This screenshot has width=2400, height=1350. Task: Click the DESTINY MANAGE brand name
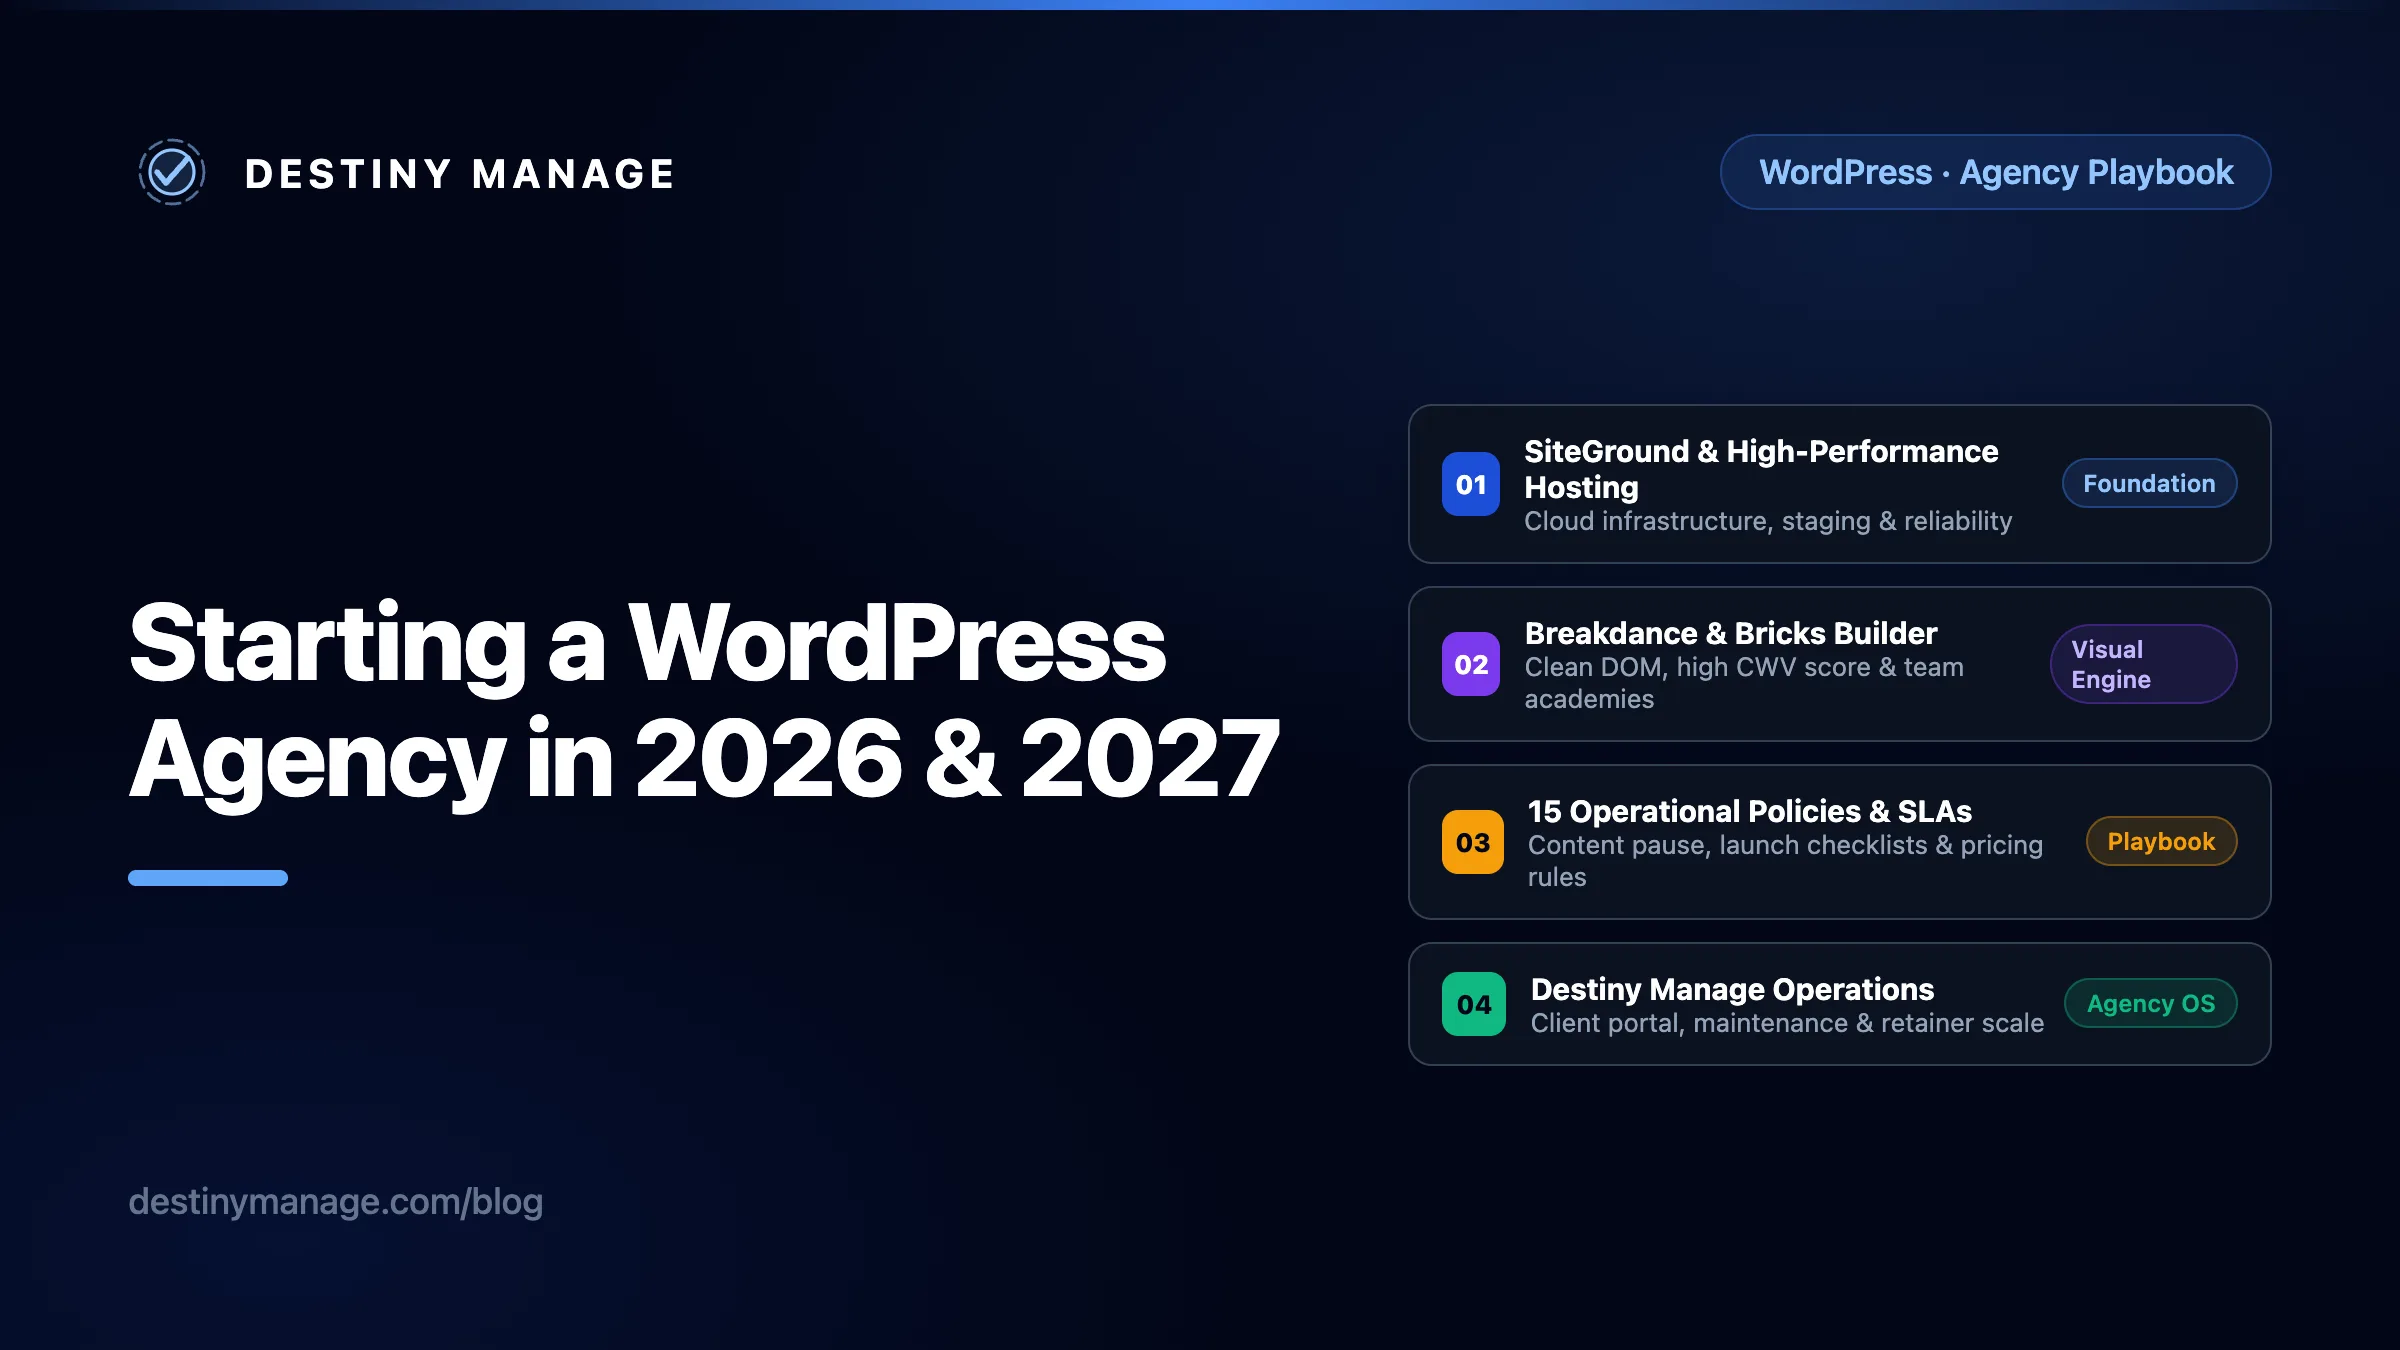pyautogui.click(x=460, y=174)
